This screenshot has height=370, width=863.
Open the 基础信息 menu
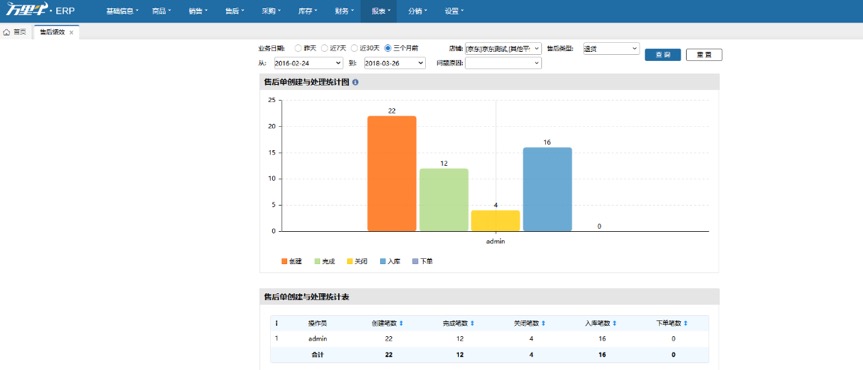(122, 11)
